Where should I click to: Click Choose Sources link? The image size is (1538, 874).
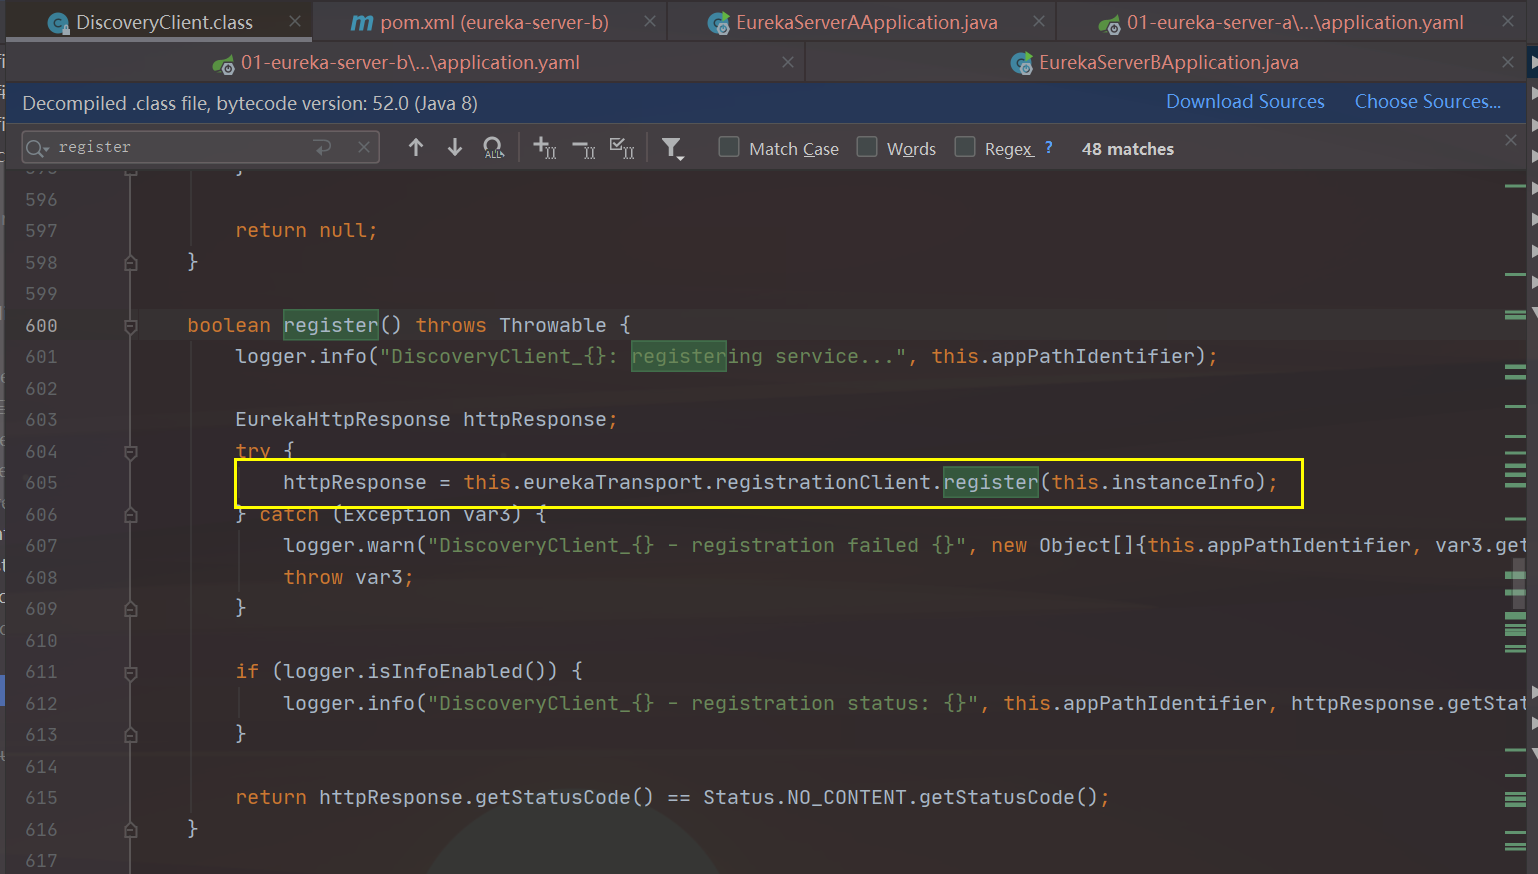[1428, 102]
